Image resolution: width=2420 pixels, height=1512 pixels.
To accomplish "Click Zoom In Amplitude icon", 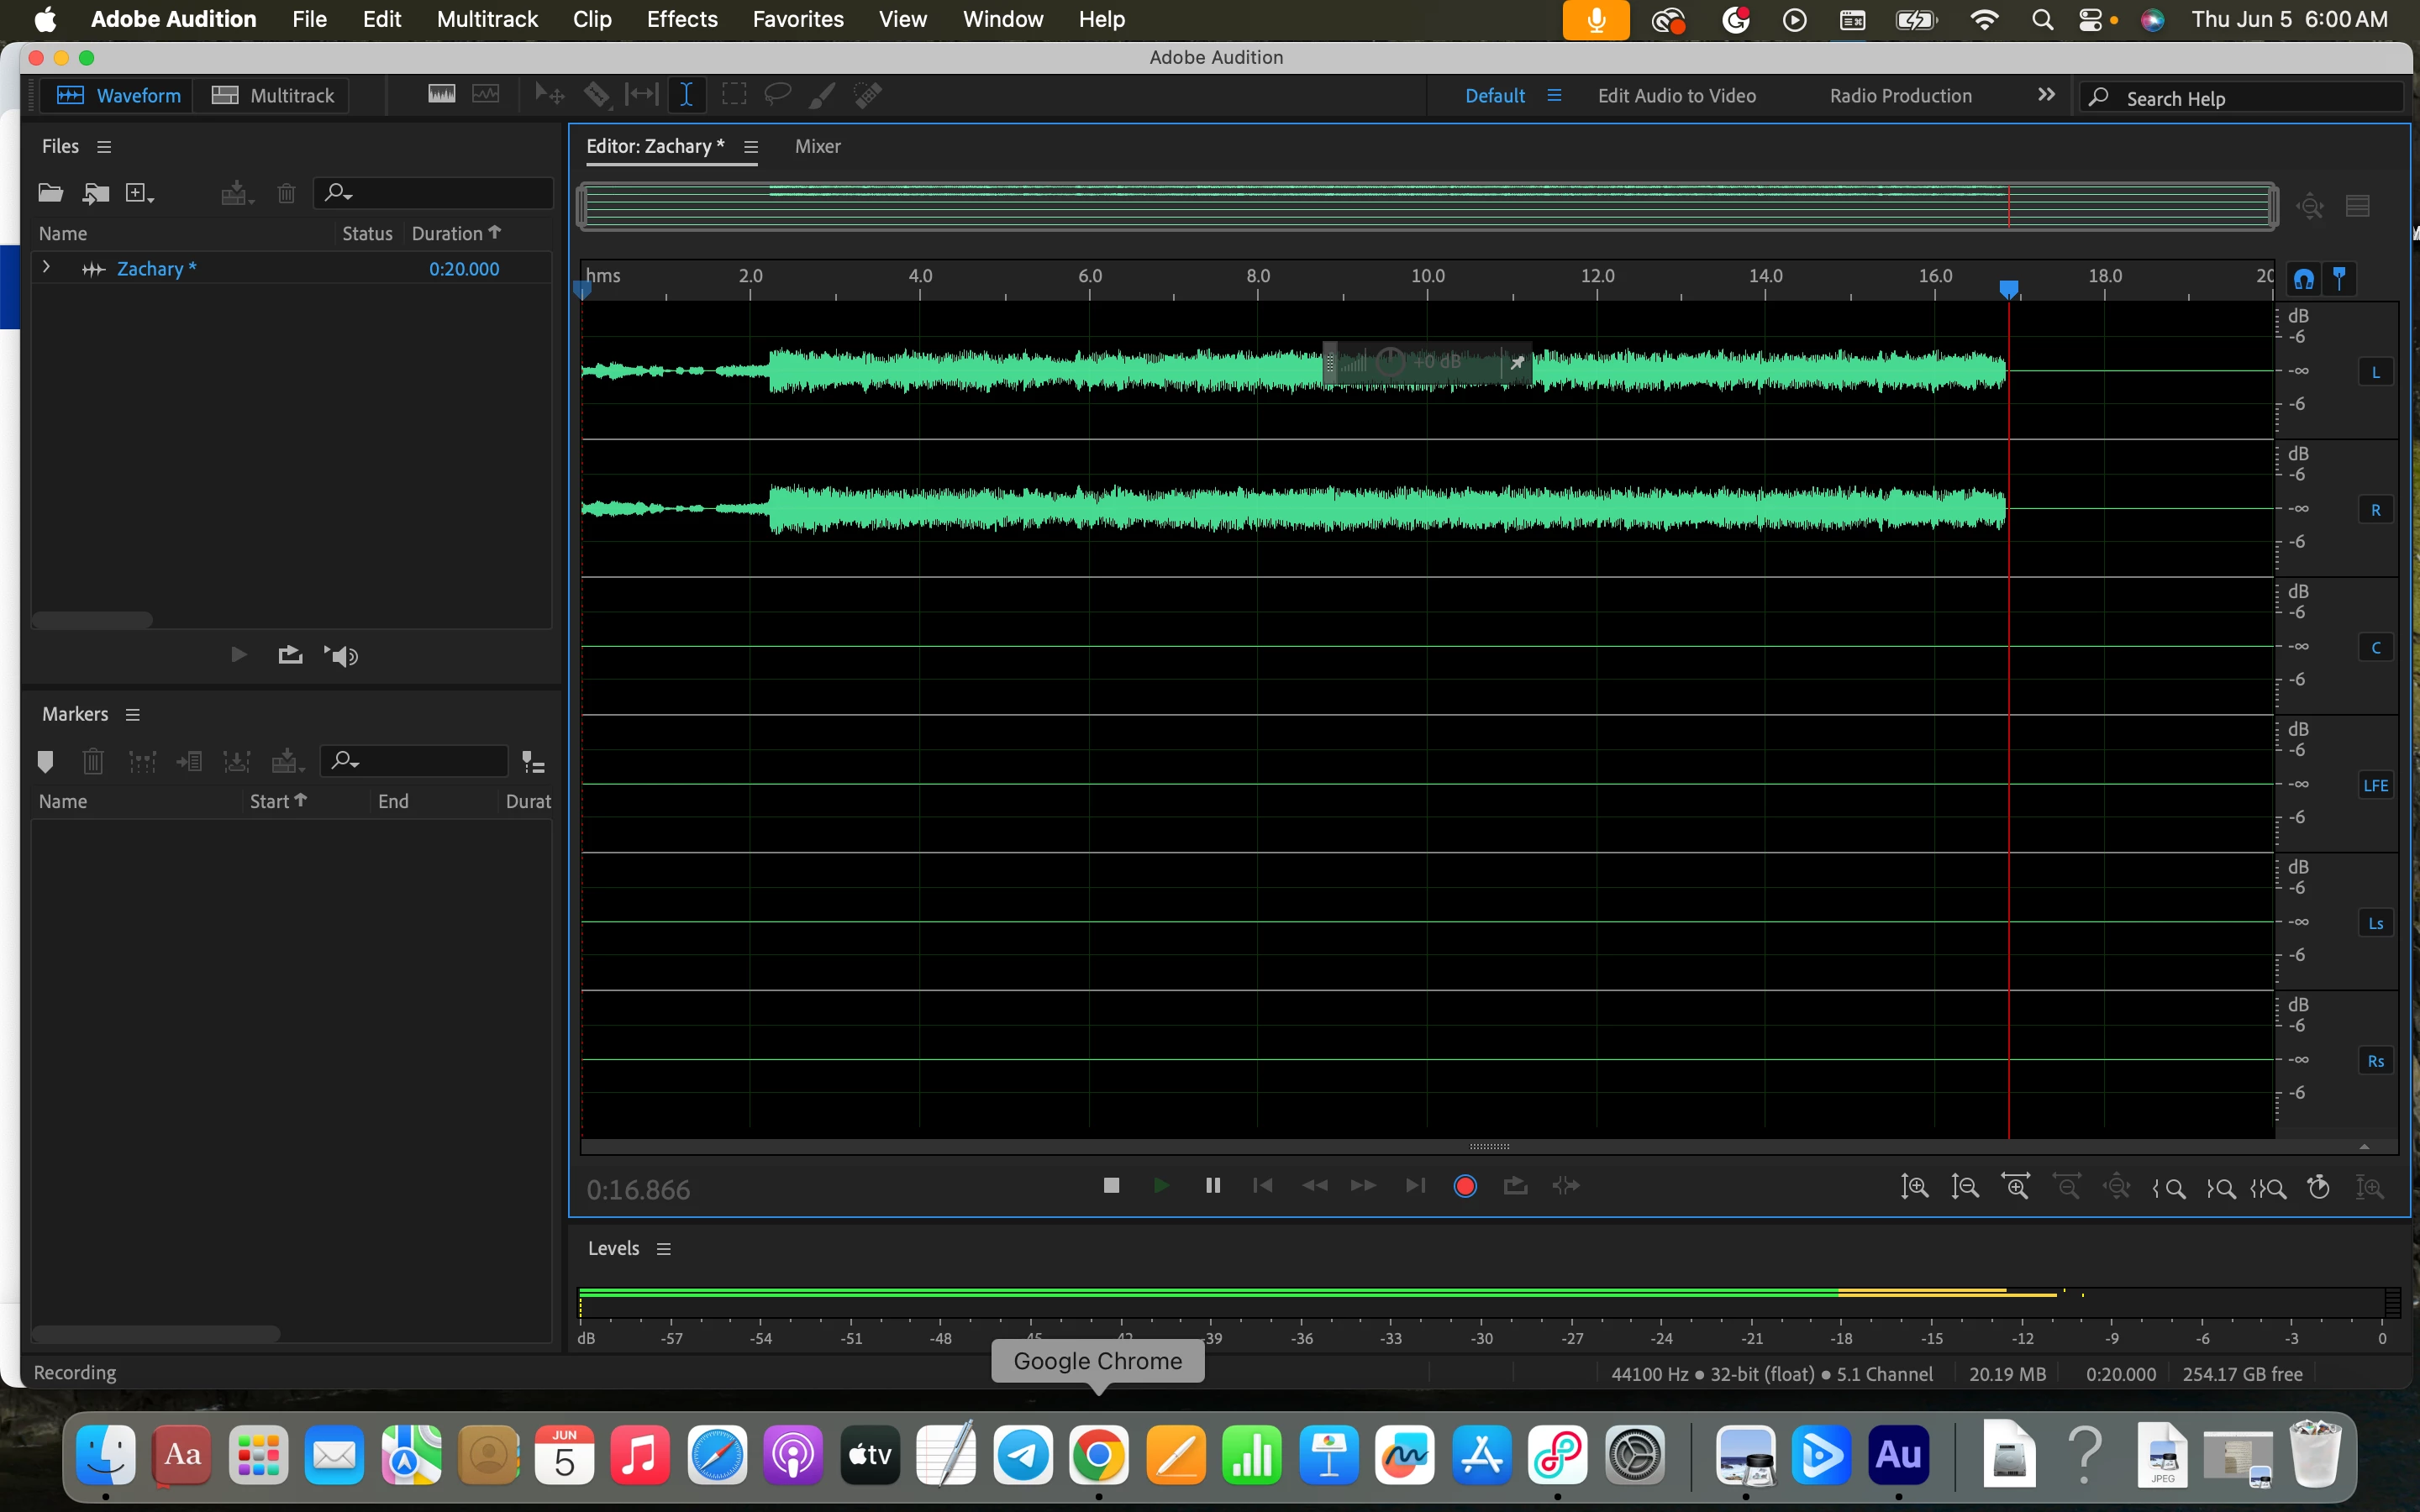I will 1914,1187.
